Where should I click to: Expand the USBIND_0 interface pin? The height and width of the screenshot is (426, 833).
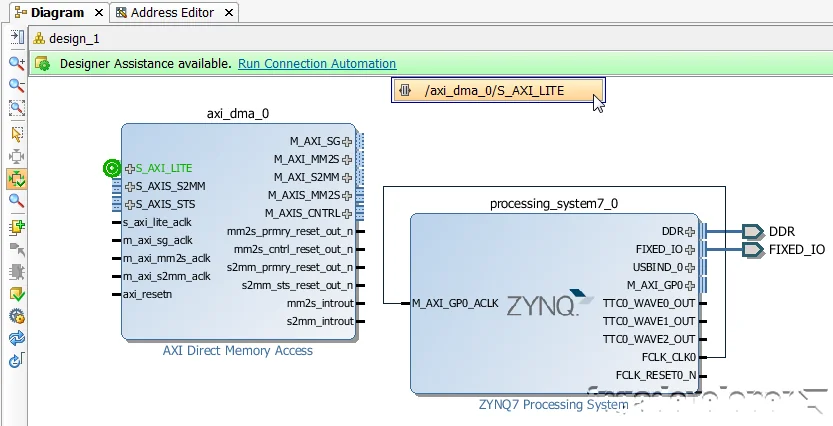pos(690,268)
